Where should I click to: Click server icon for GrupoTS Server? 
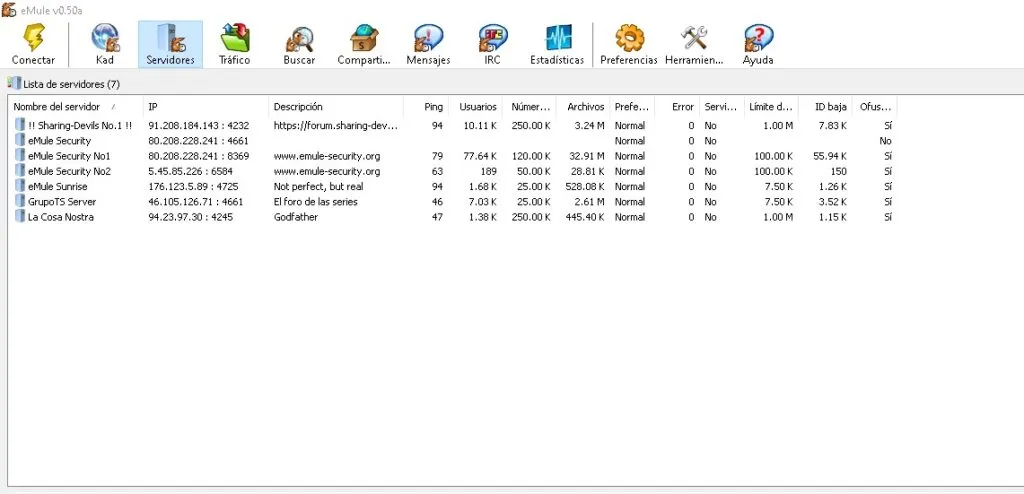[x=20, y=201]
